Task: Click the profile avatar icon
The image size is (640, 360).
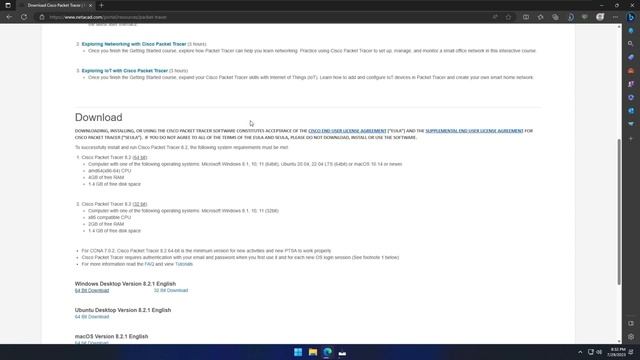Action: click(x=600, y=17)
